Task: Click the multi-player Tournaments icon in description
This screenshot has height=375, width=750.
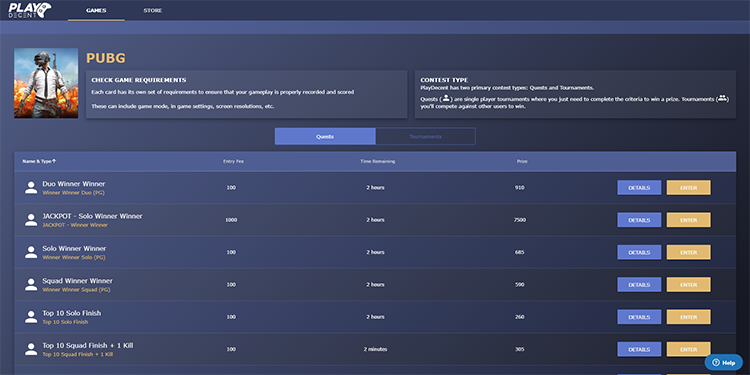Action: [722, 98]
